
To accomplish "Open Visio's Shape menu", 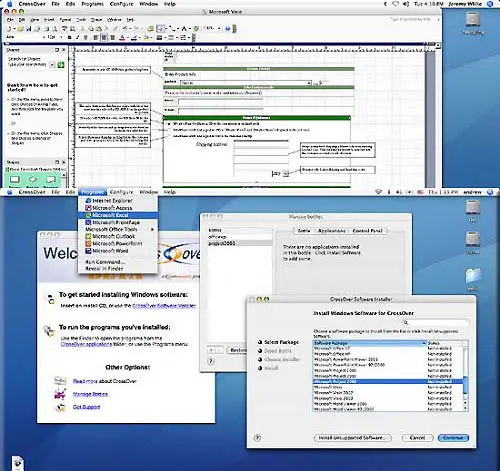I will [x=97, y=20].
